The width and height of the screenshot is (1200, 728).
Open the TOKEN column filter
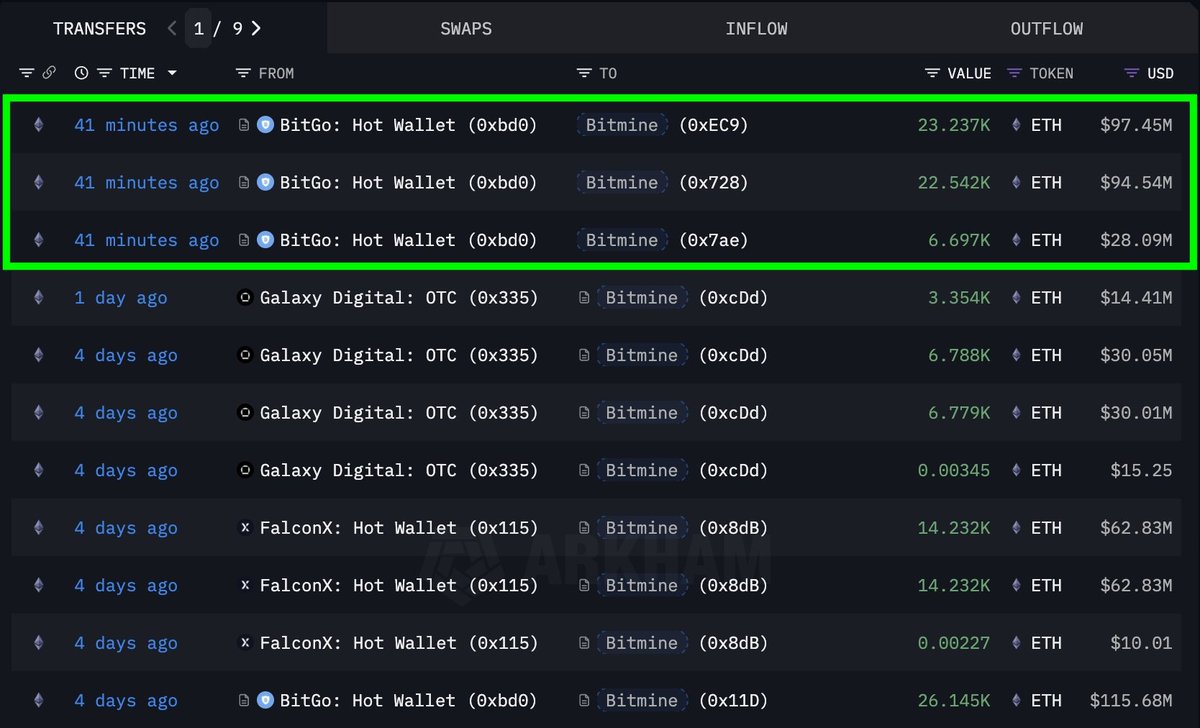click(1014, 73)
